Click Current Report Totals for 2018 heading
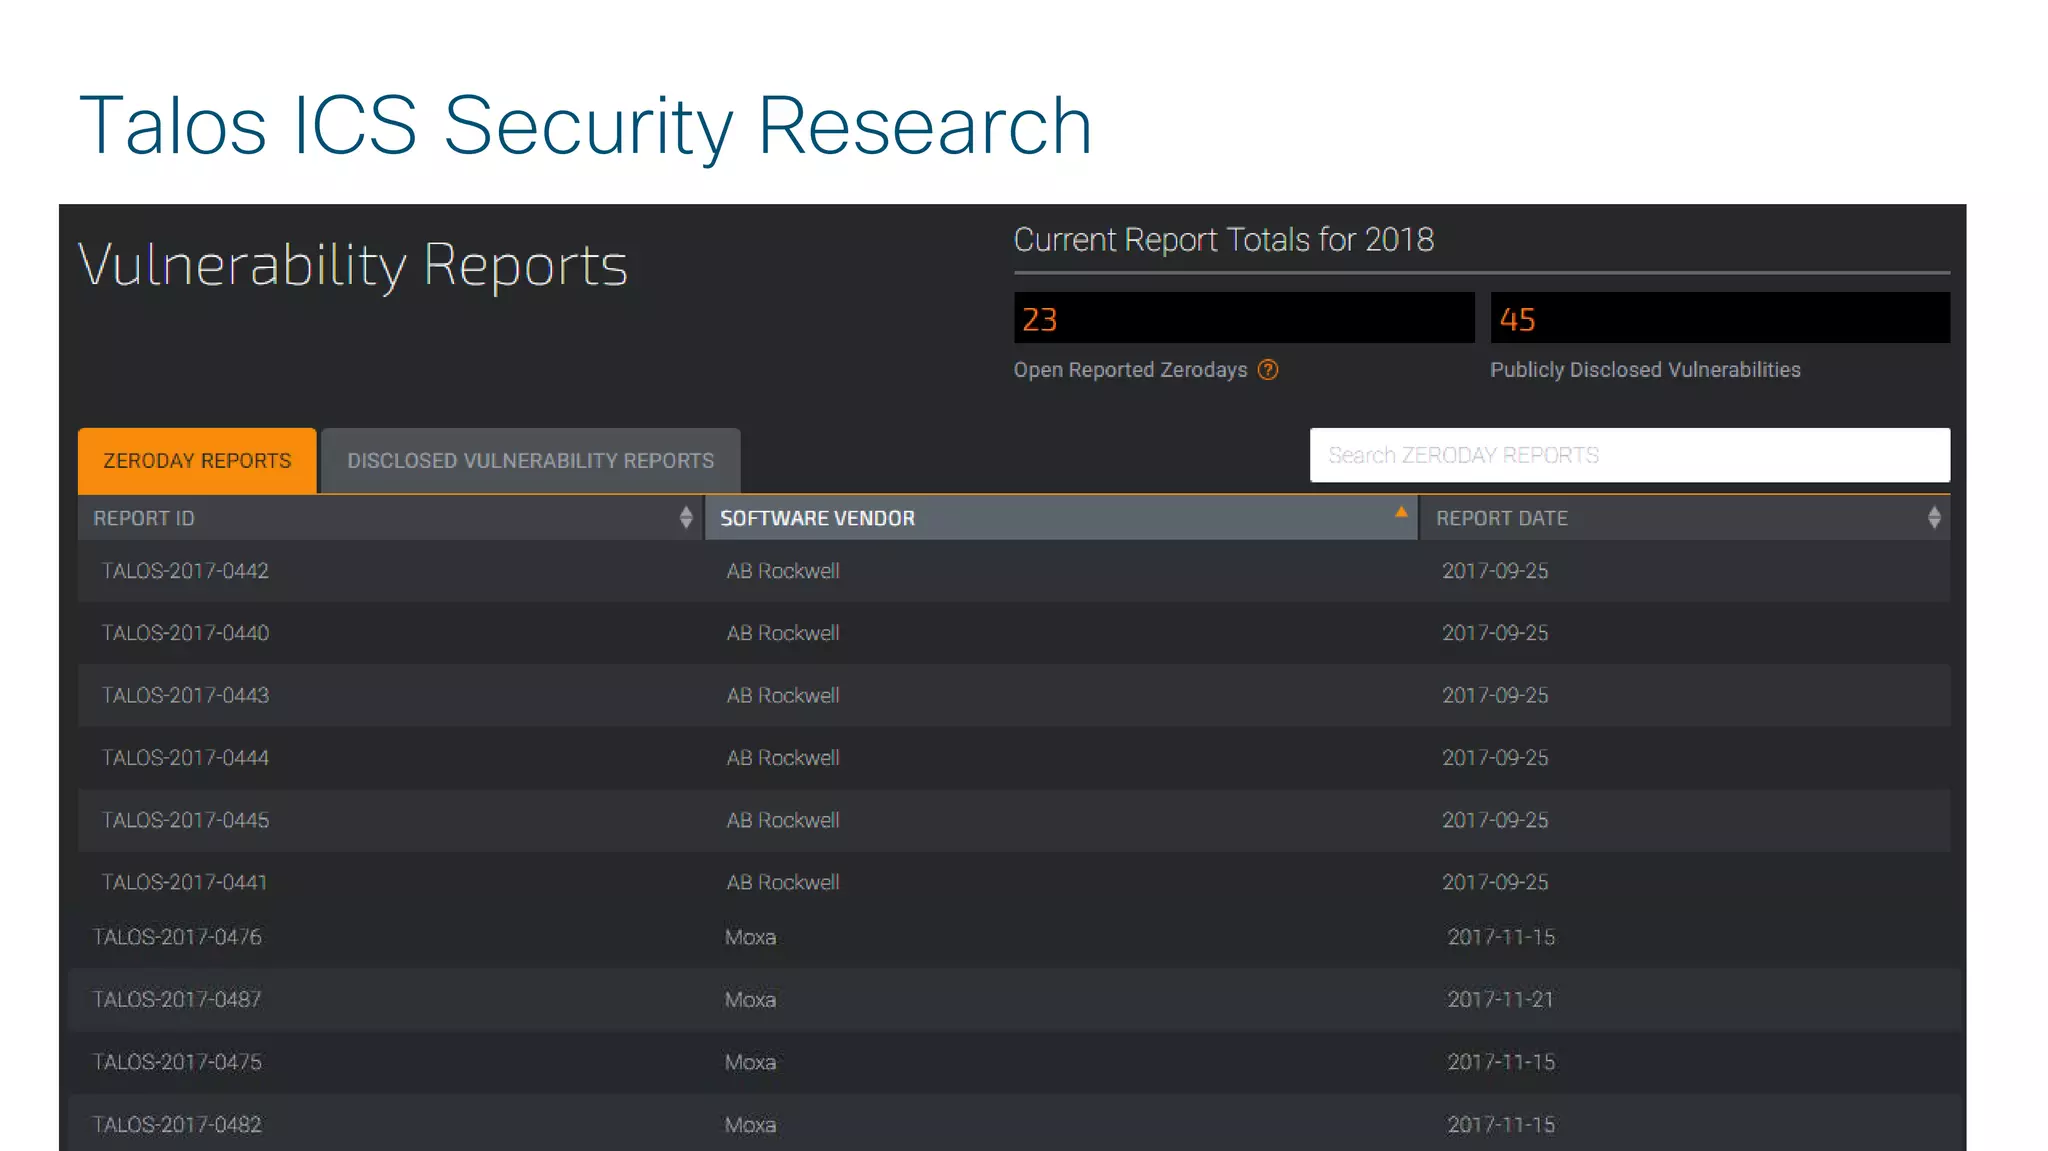This screenshot has width=2048, height=1151. coord(1224,240)
